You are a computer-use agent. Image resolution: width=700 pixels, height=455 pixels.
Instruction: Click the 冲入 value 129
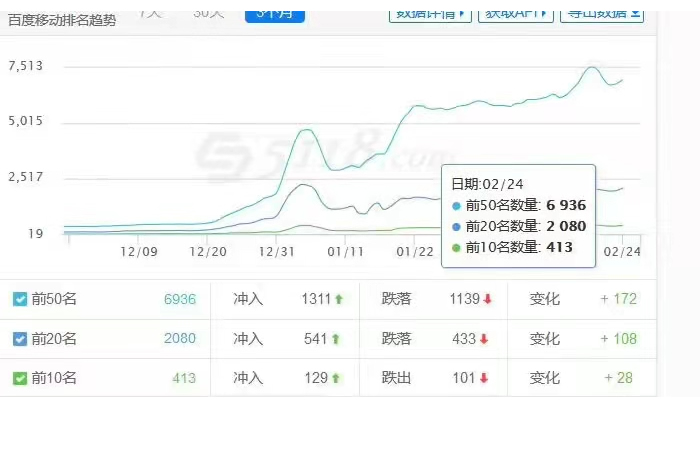pos(316,378)
